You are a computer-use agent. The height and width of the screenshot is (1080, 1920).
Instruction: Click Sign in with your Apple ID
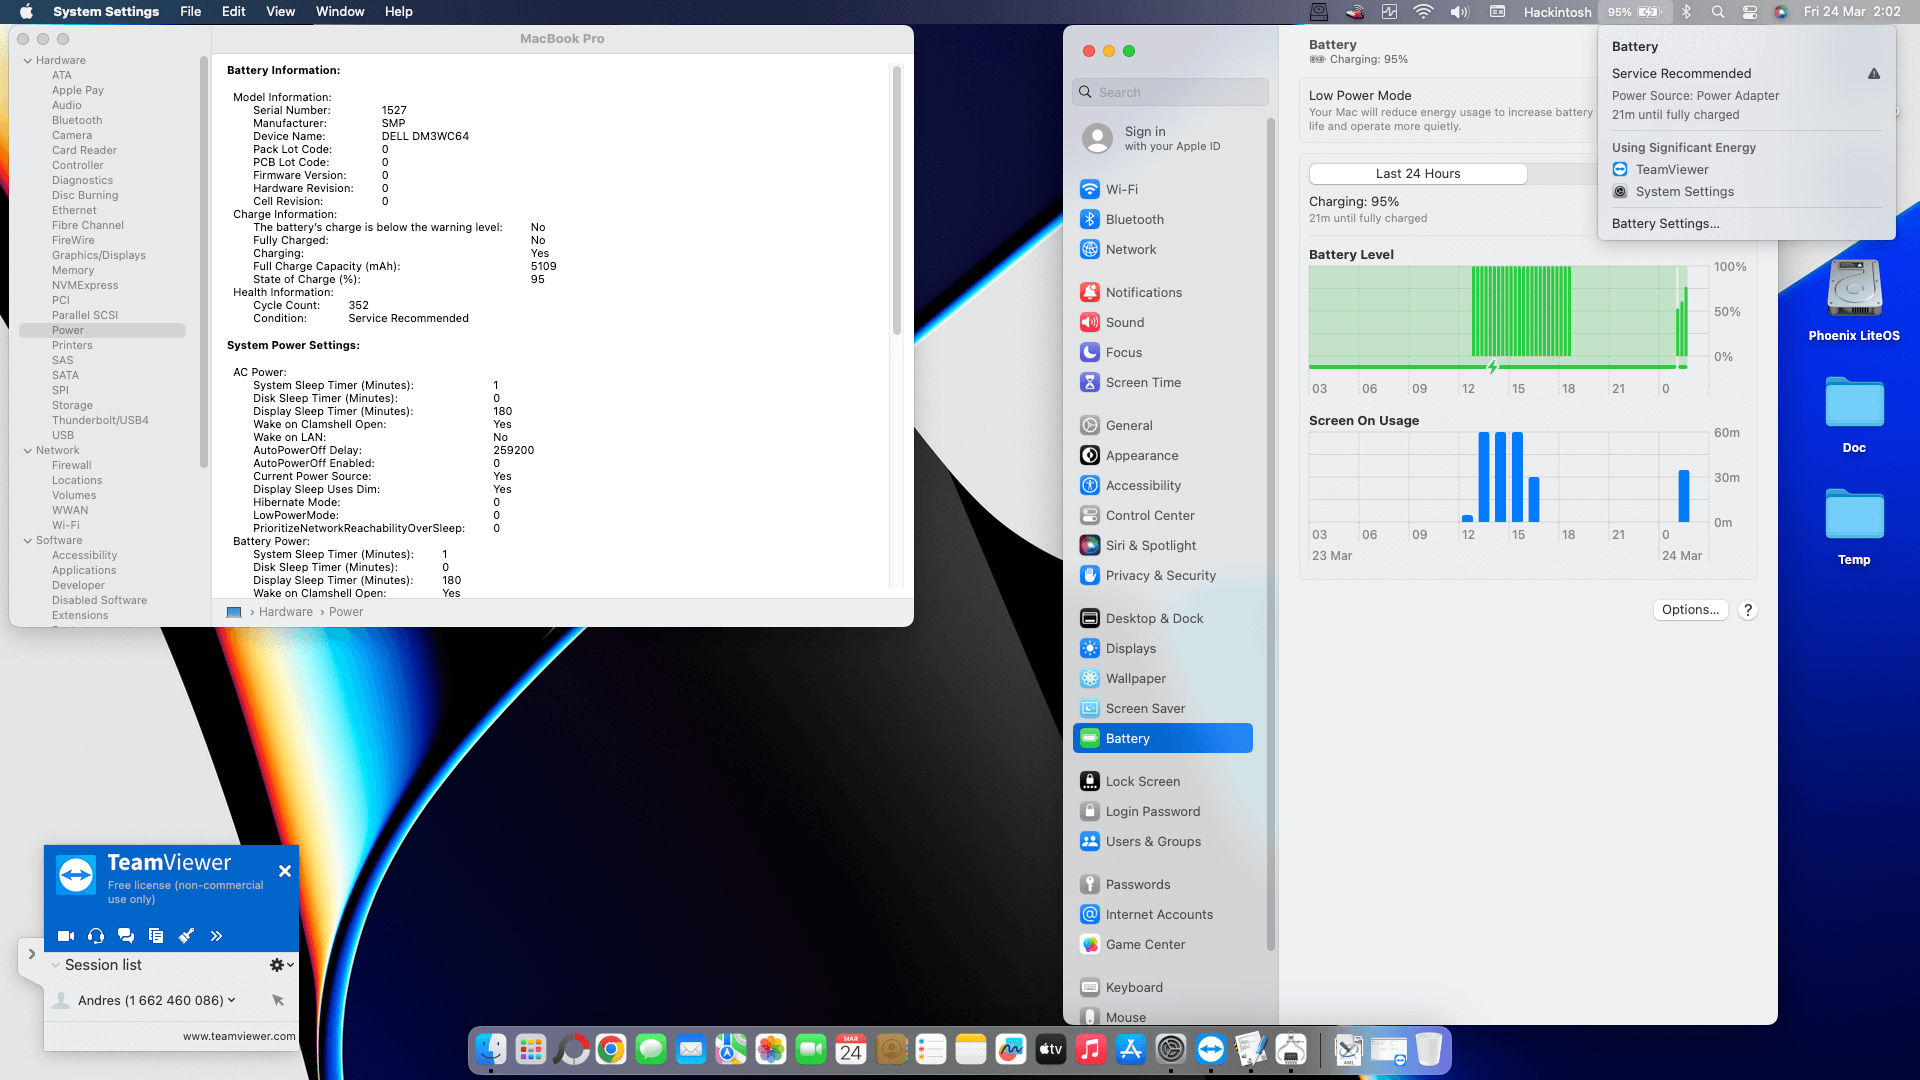[x=1162, y=138]
